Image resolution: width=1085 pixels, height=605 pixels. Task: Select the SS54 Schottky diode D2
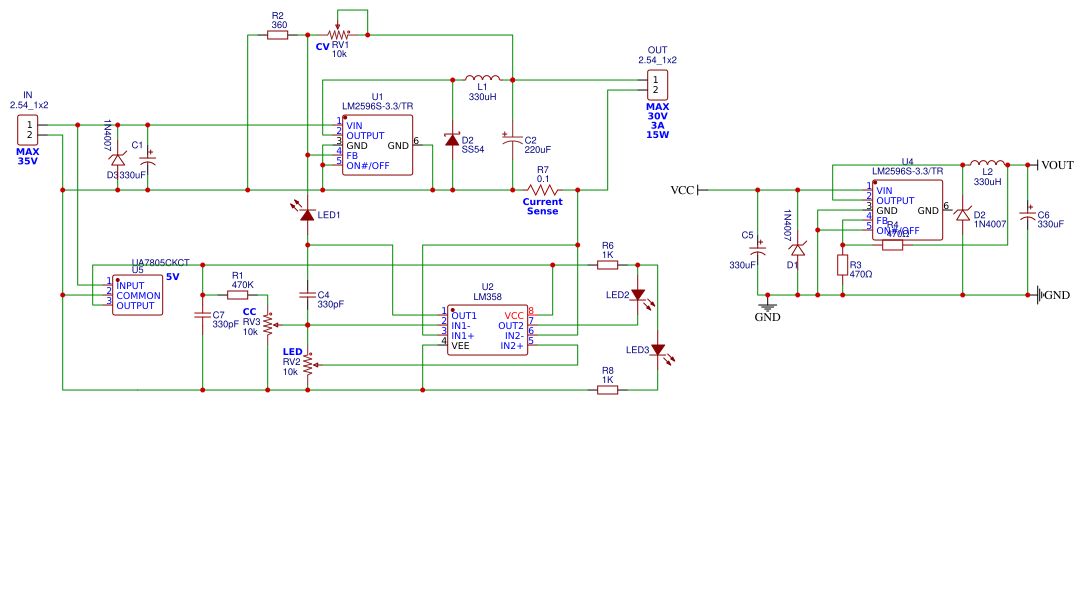(x=453, y=140)
